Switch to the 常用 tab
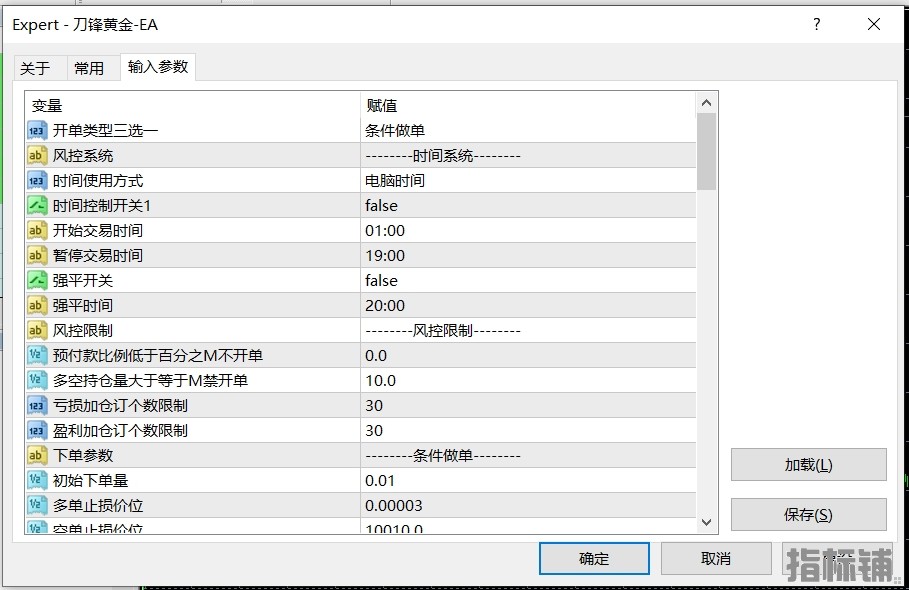 click(89, 68)
